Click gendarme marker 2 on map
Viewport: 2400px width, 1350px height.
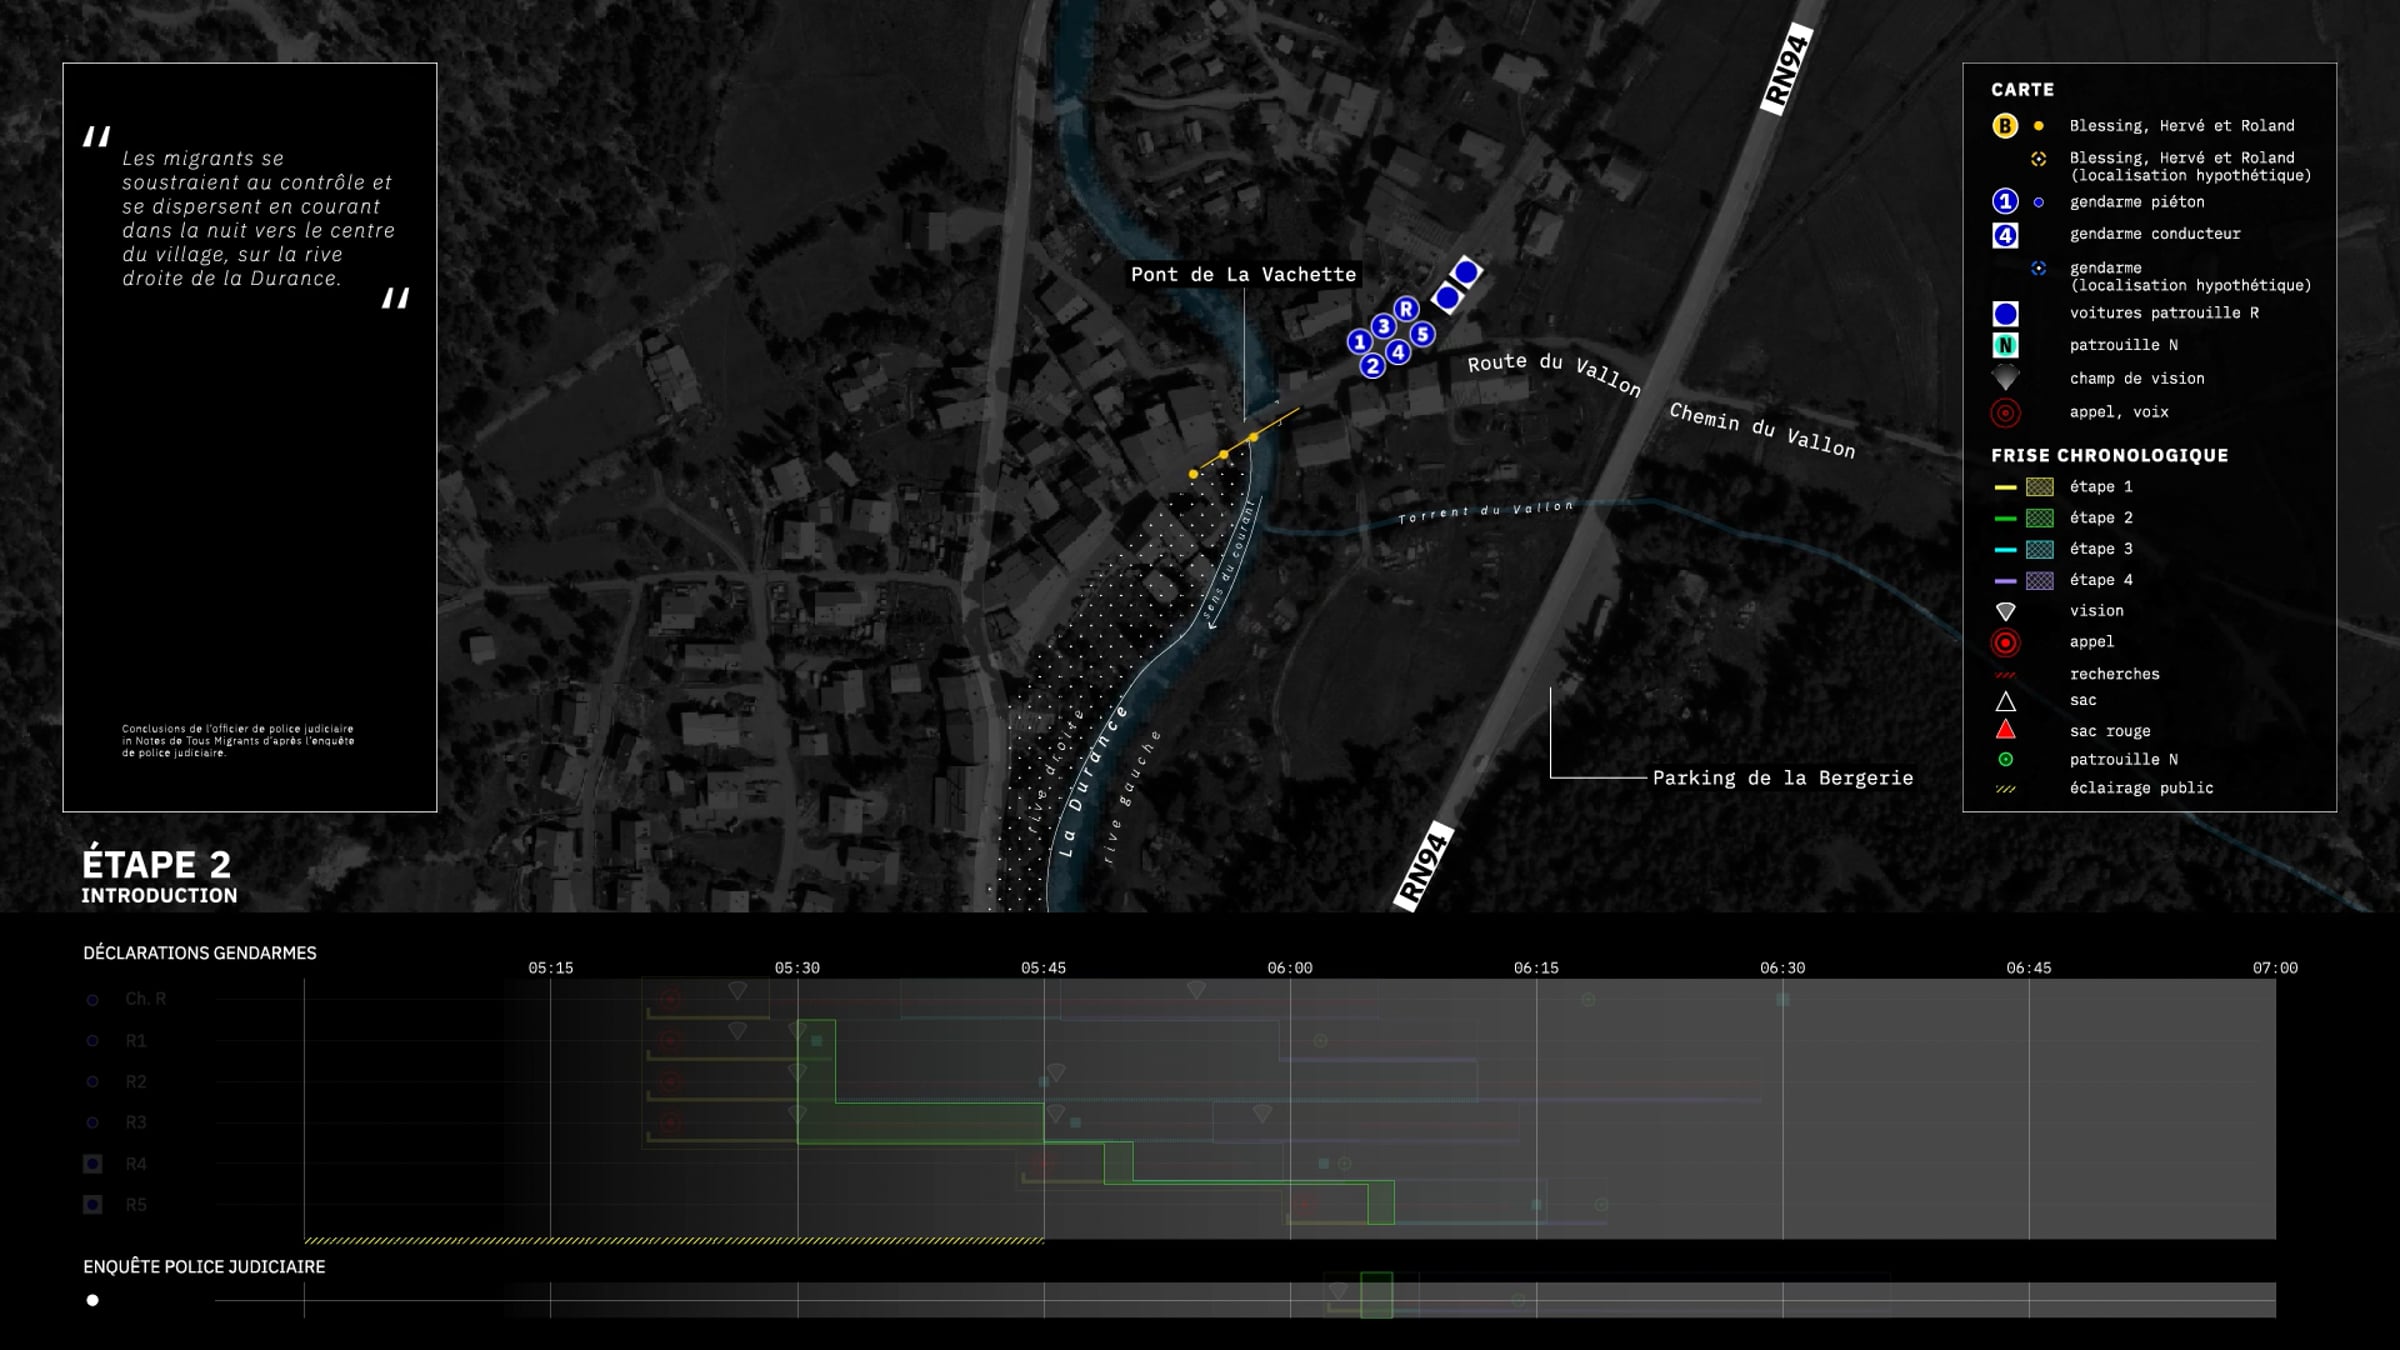click(1372, 366)
